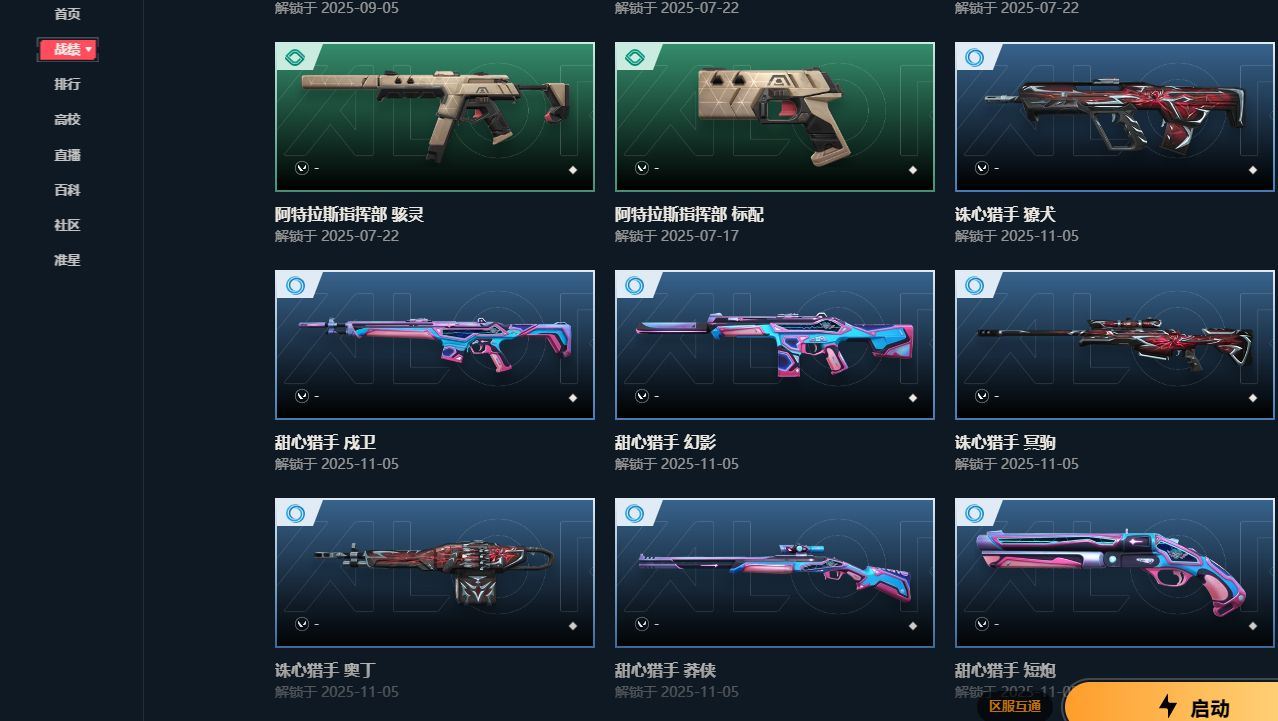Open 社区 in the sidebar
The height and width of the screenshot is (721, 1278).
point(67,225)
